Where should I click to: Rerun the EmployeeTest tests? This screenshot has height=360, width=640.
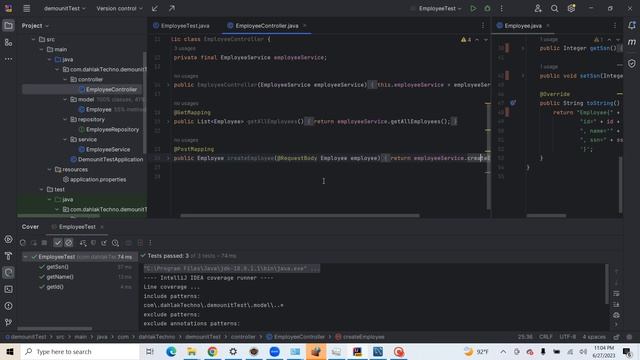[x=23, y=243]
